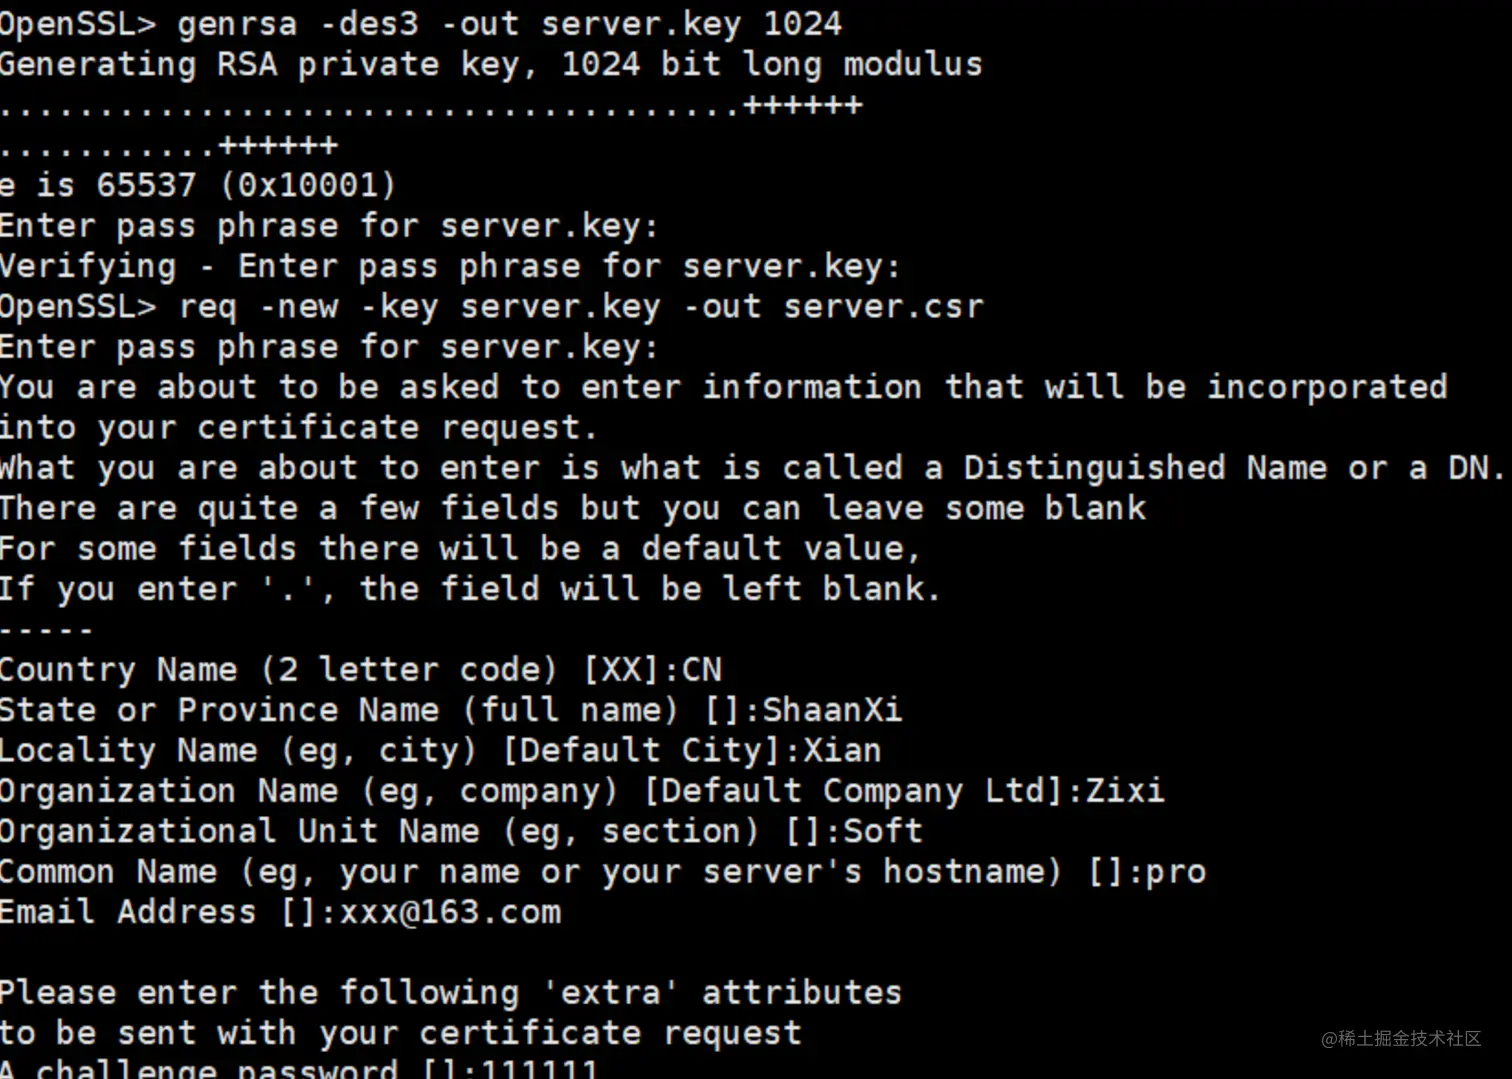The image size is (1512, 1079).
Task: Click the common name value pro
Action: pos(1175,871)
